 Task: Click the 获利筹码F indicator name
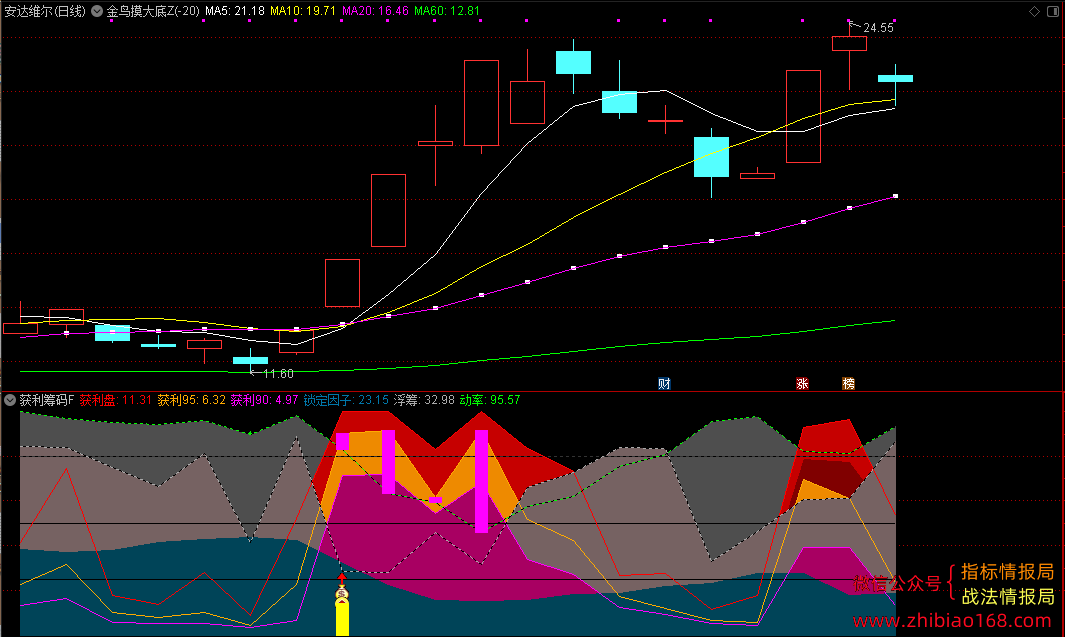click(x=47, y=400)
